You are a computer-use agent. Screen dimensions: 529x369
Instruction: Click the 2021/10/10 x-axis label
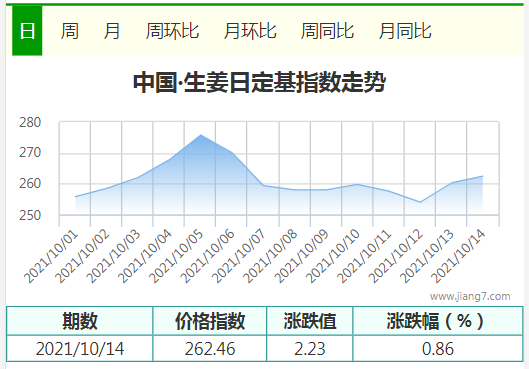333,257
